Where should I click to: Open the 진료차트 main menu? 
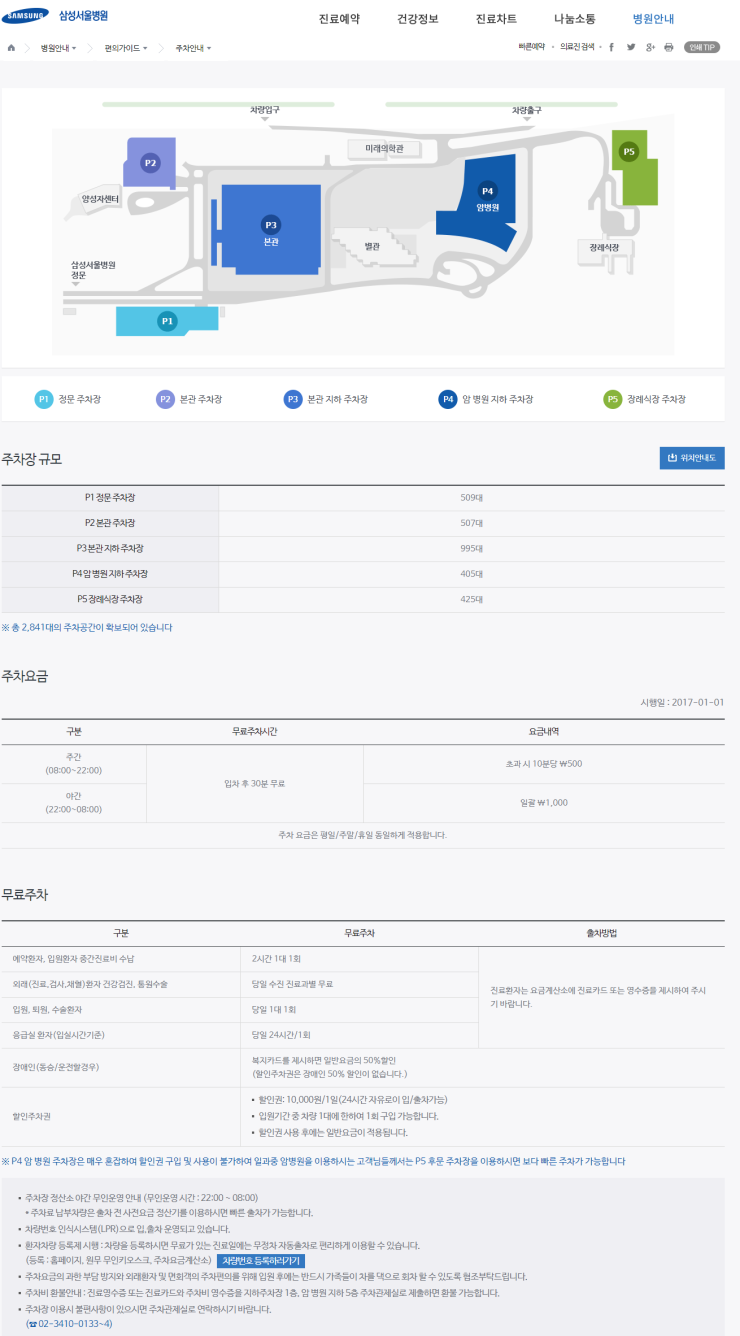point(496,19)
